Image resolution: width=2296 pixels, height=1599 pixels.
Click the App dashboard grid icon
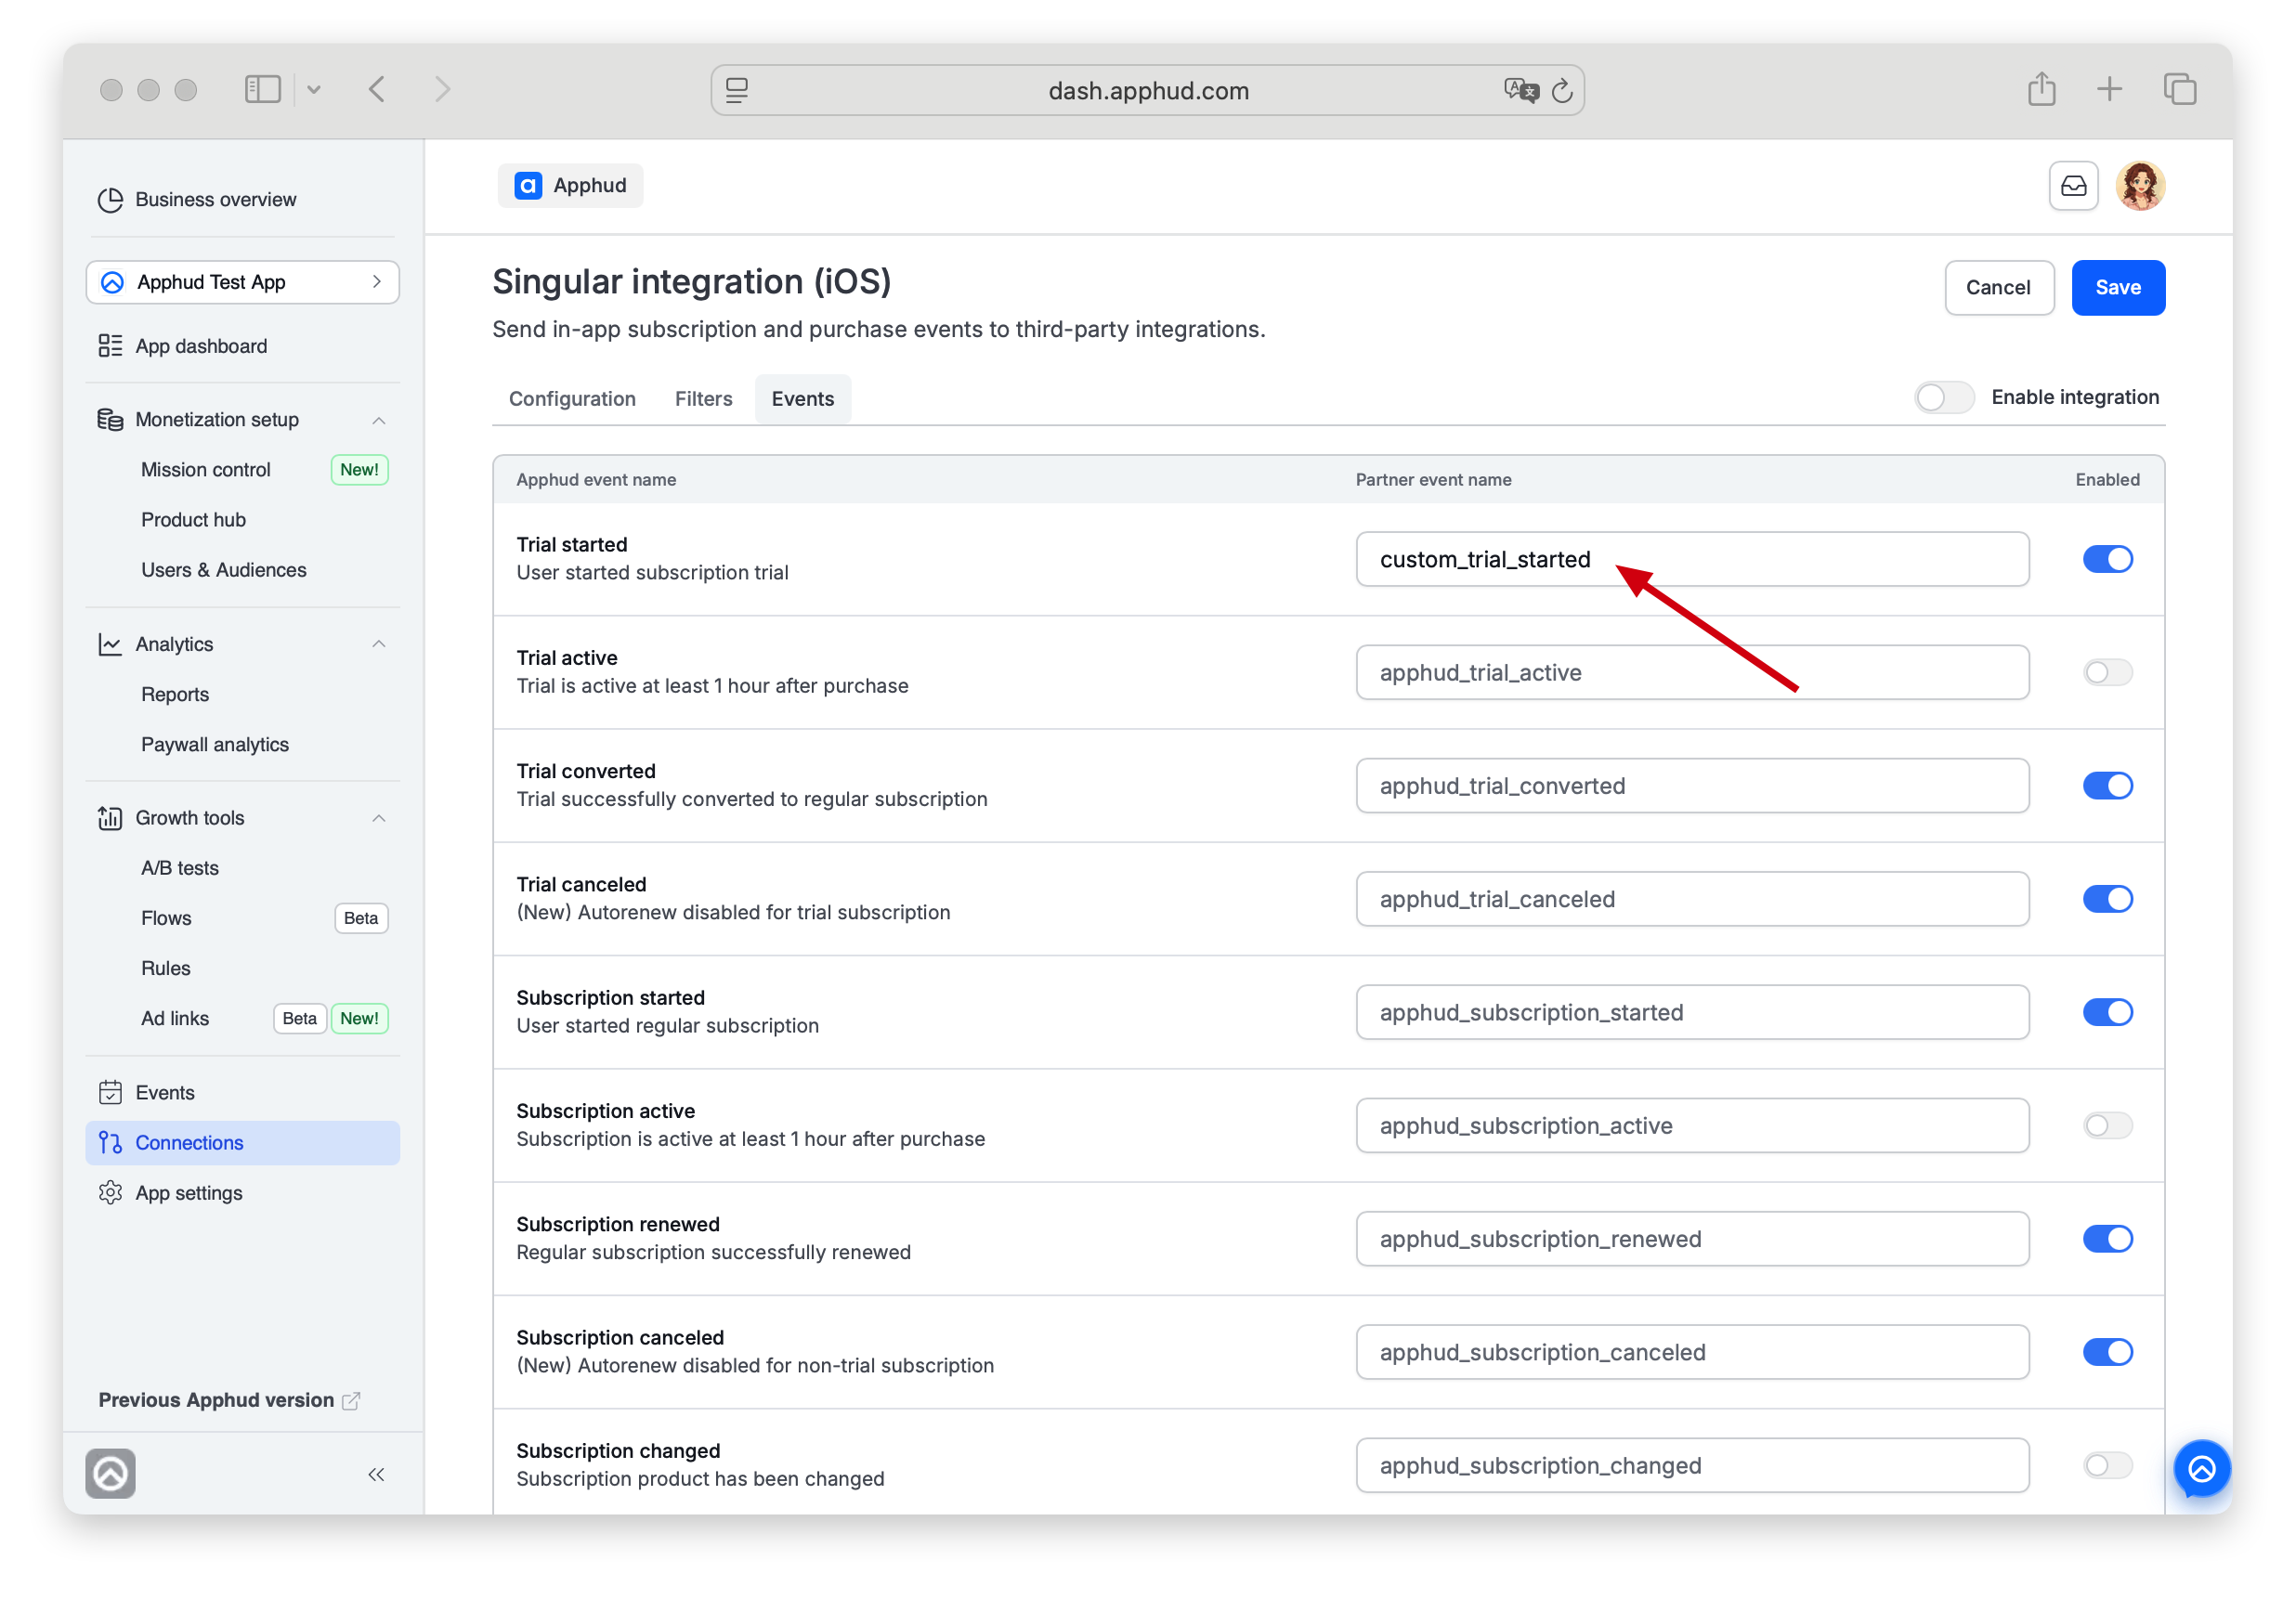pos(110,346)
